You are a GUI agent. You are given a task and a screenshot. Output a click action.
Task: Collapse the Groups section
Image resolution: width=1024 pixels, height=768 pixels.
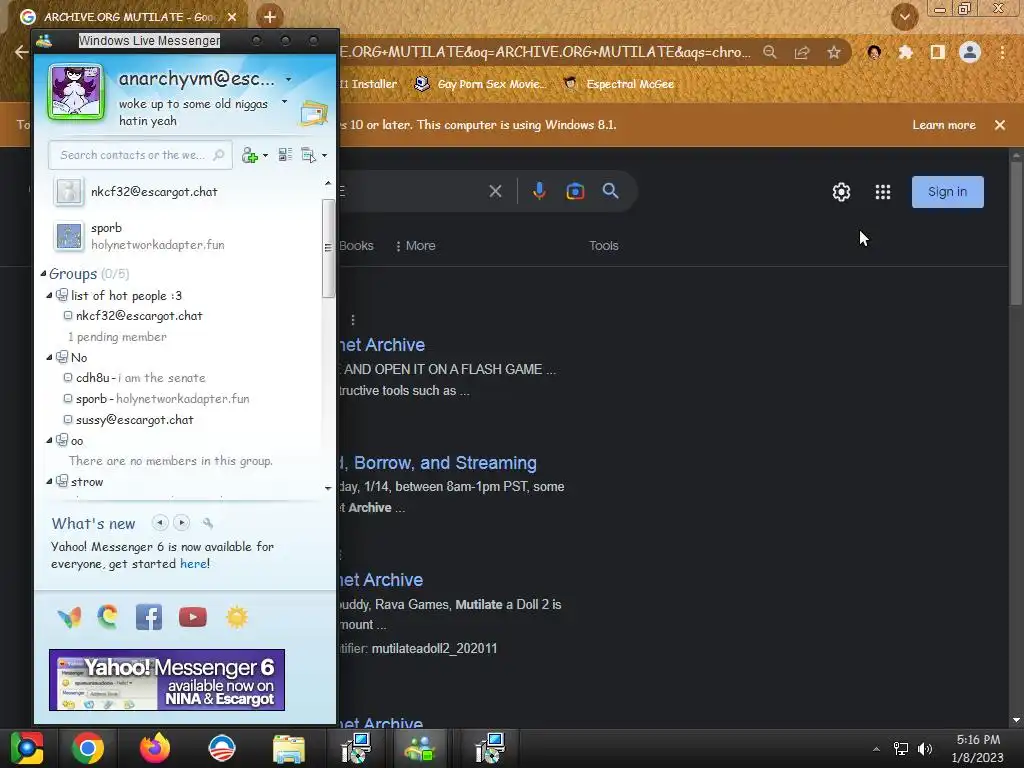click(x=43, y=274)
